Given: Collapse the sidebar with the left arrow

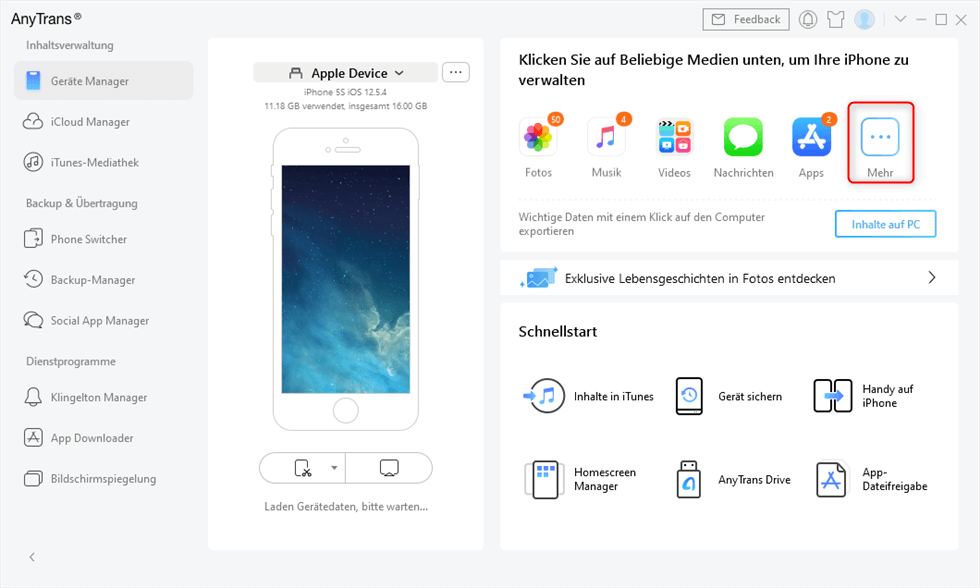Looking at the screenshot, I should tap(32, 557).
